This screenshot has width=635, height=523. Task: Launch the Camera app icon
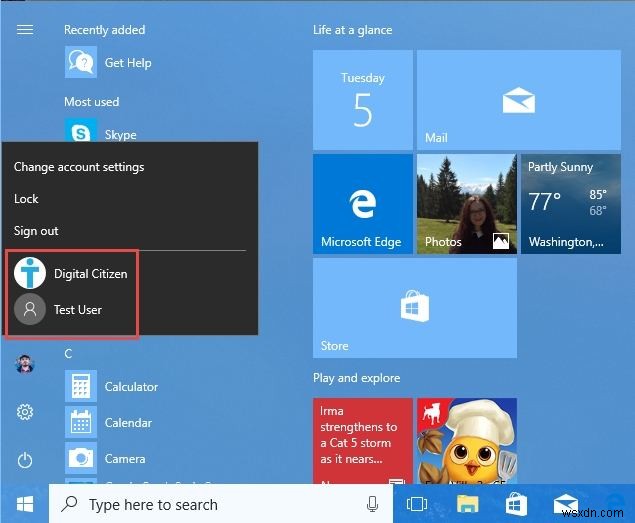[81, 458]
